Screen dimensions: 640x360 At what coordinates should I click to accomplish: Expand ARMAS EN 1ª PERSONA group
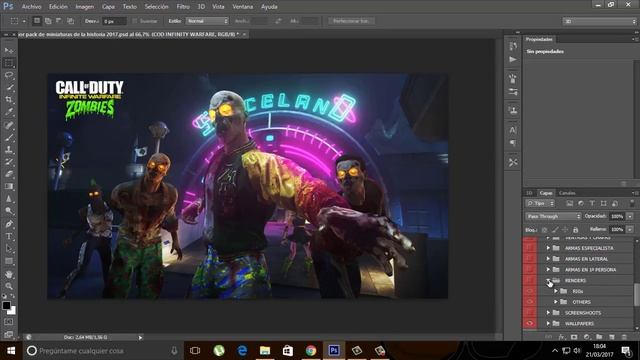[x=548, y=269]
